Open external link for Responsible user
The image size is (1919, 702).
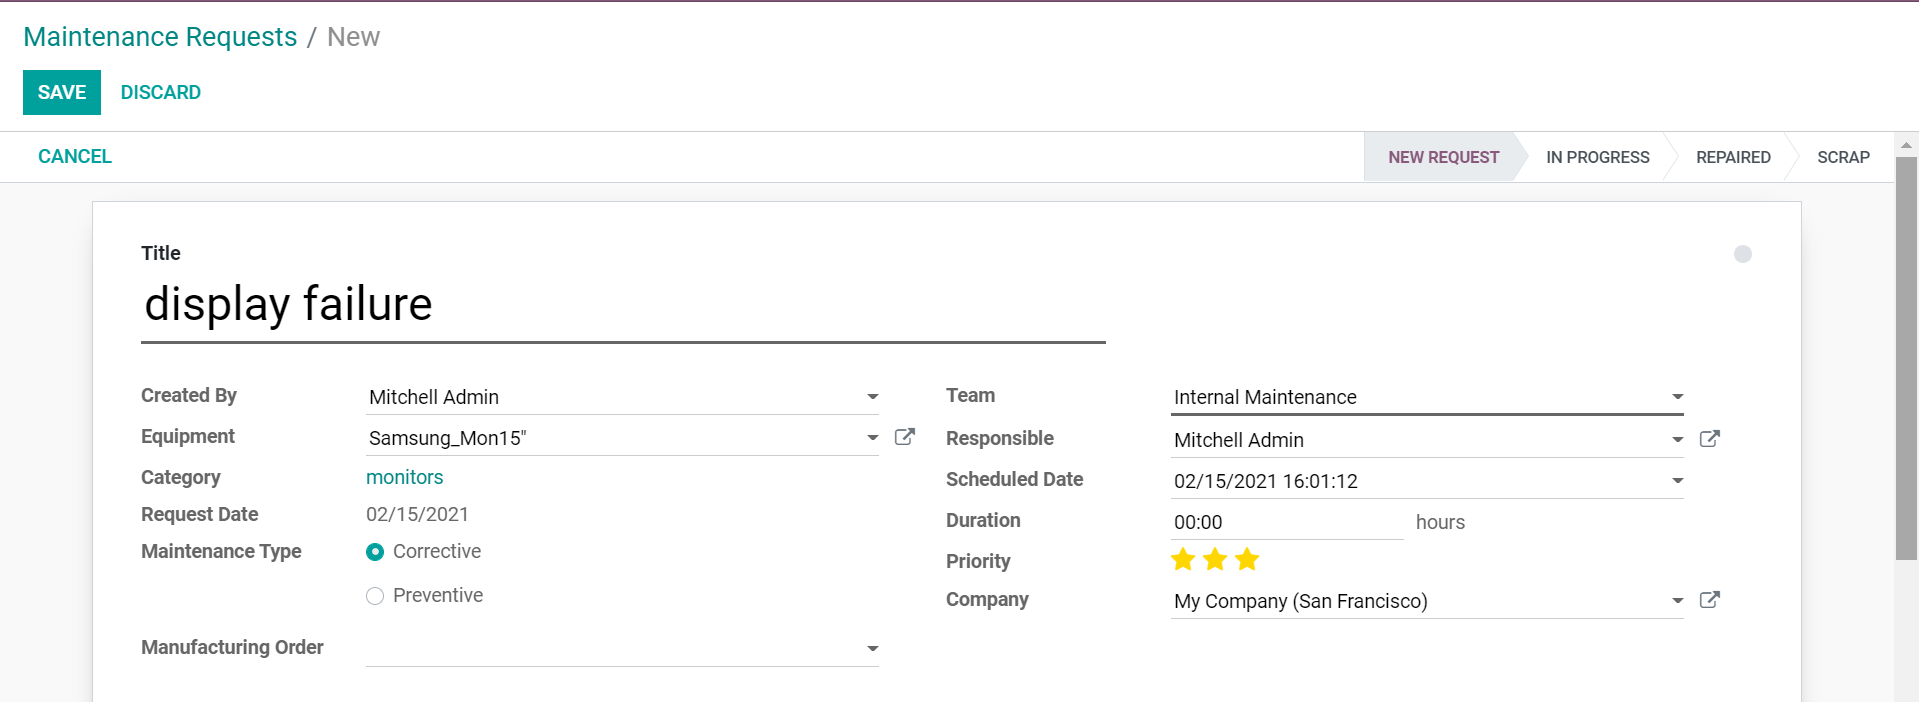[x=1709, y=439]
